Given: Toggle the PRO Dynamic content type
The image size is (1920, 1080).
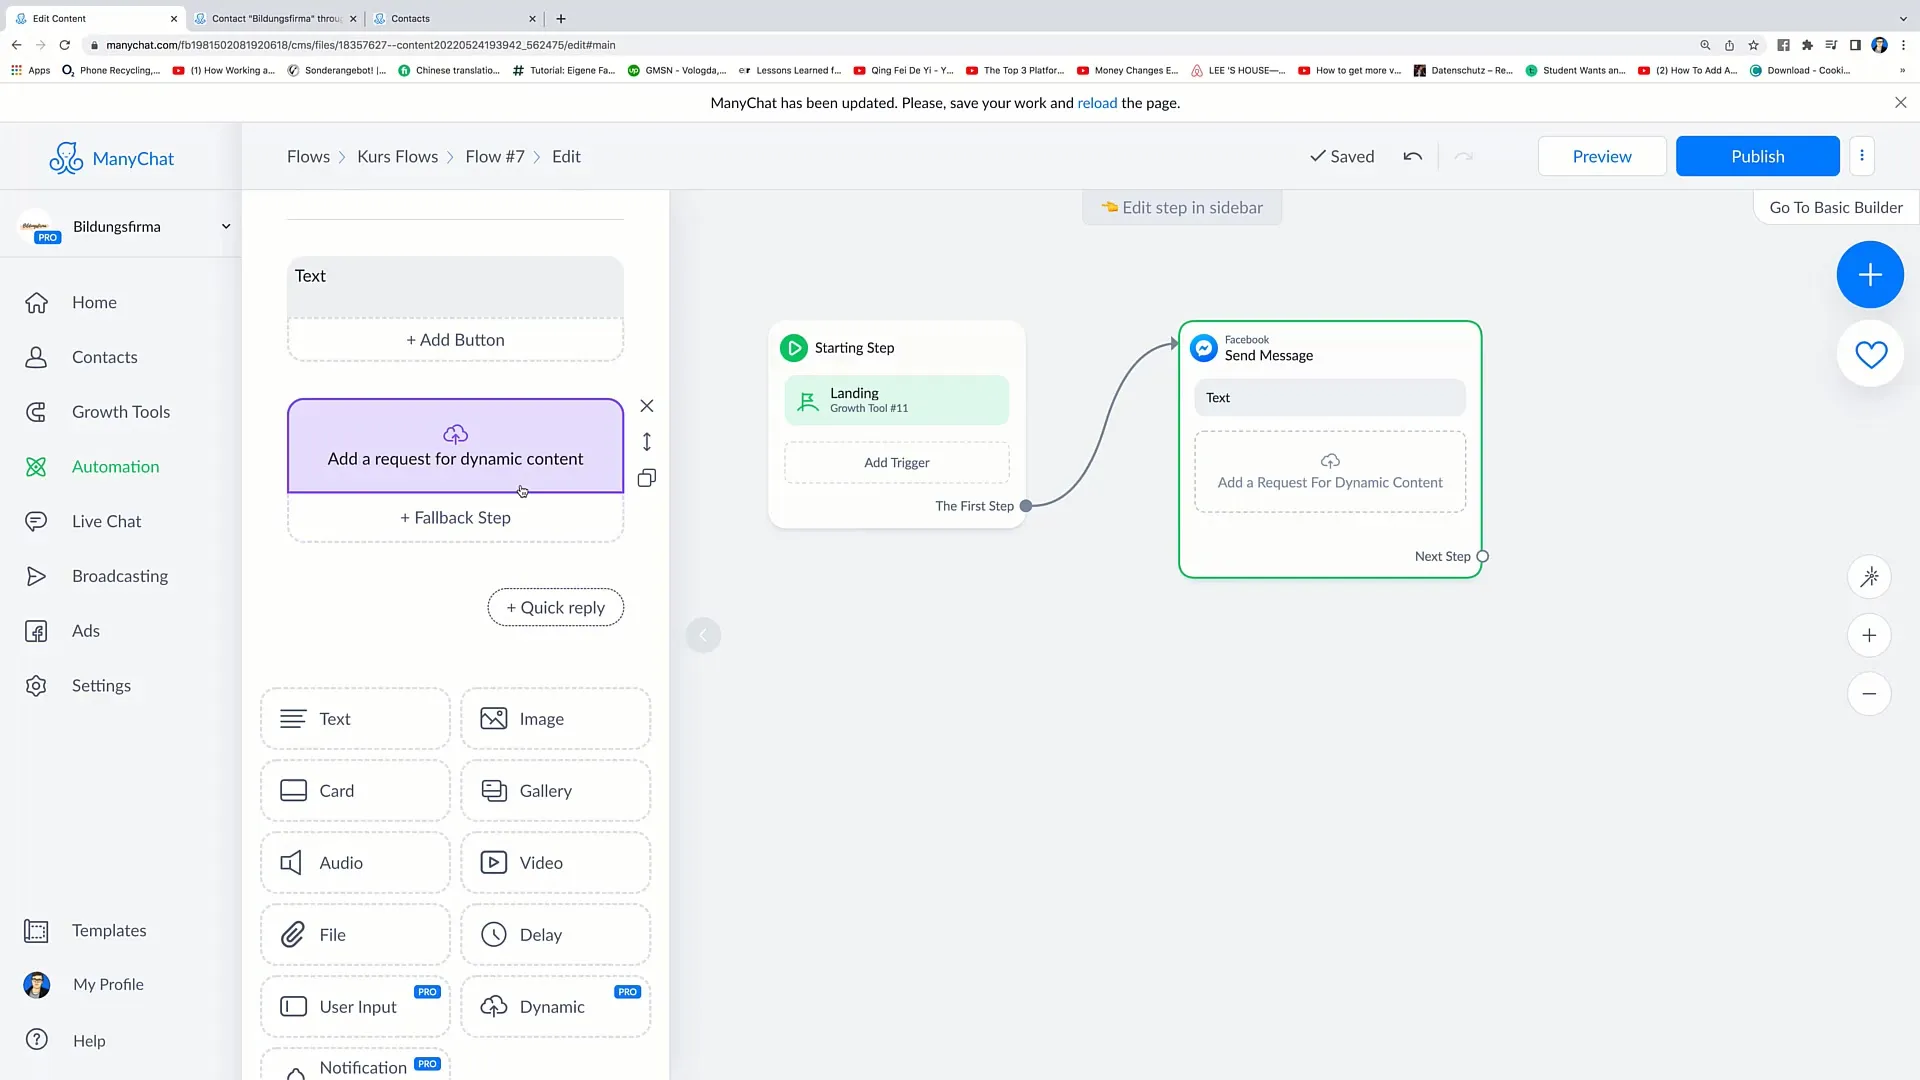Looking at the screenshot, I should click(x=555, y=1006).
